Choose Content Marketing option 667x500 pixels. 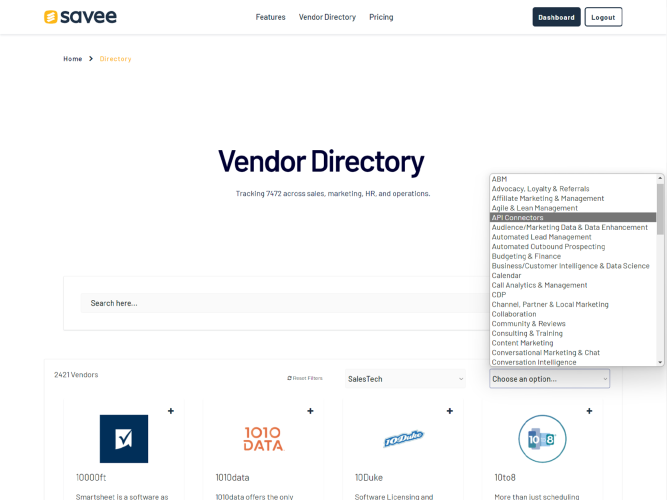pos(573,343)
